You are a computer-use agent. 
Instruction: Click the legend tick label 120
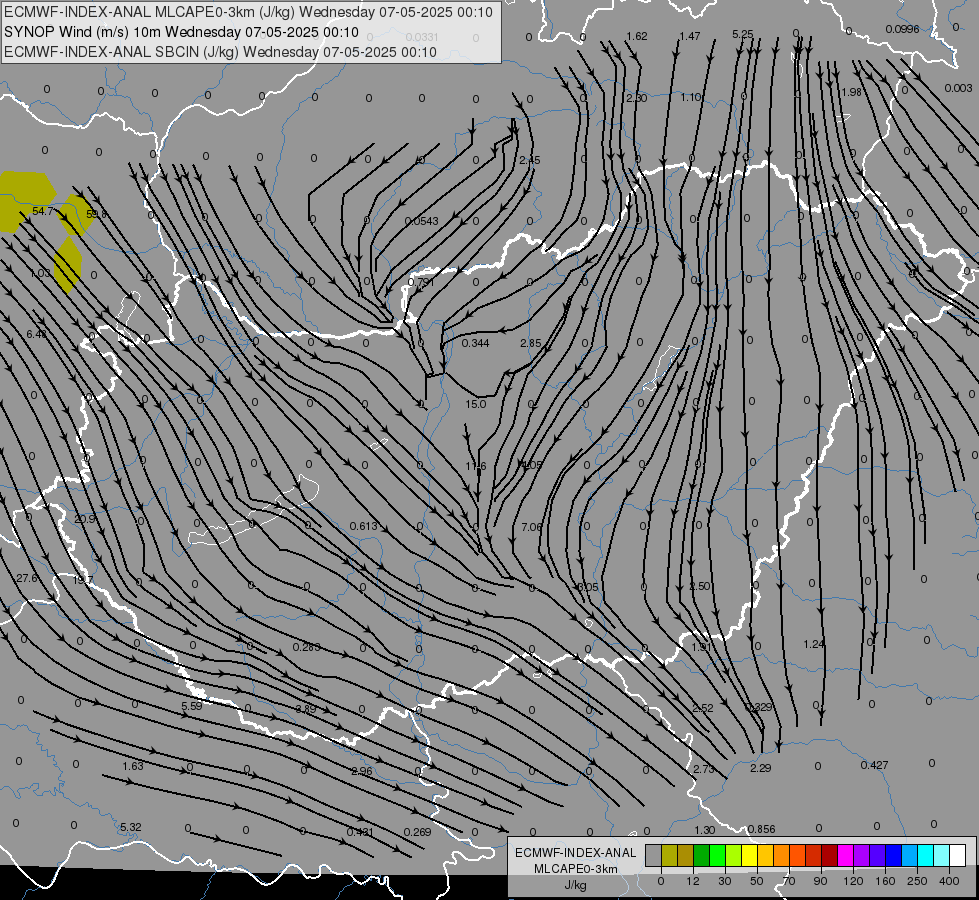853,881
